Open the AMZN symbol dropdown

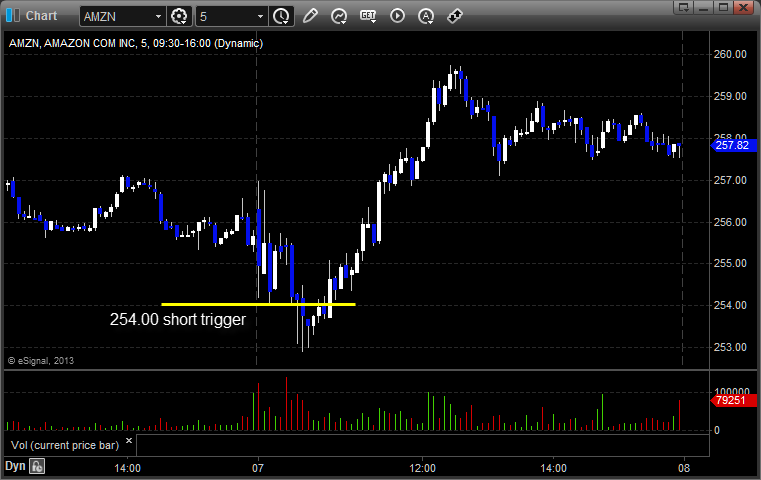tap(158, 17)
